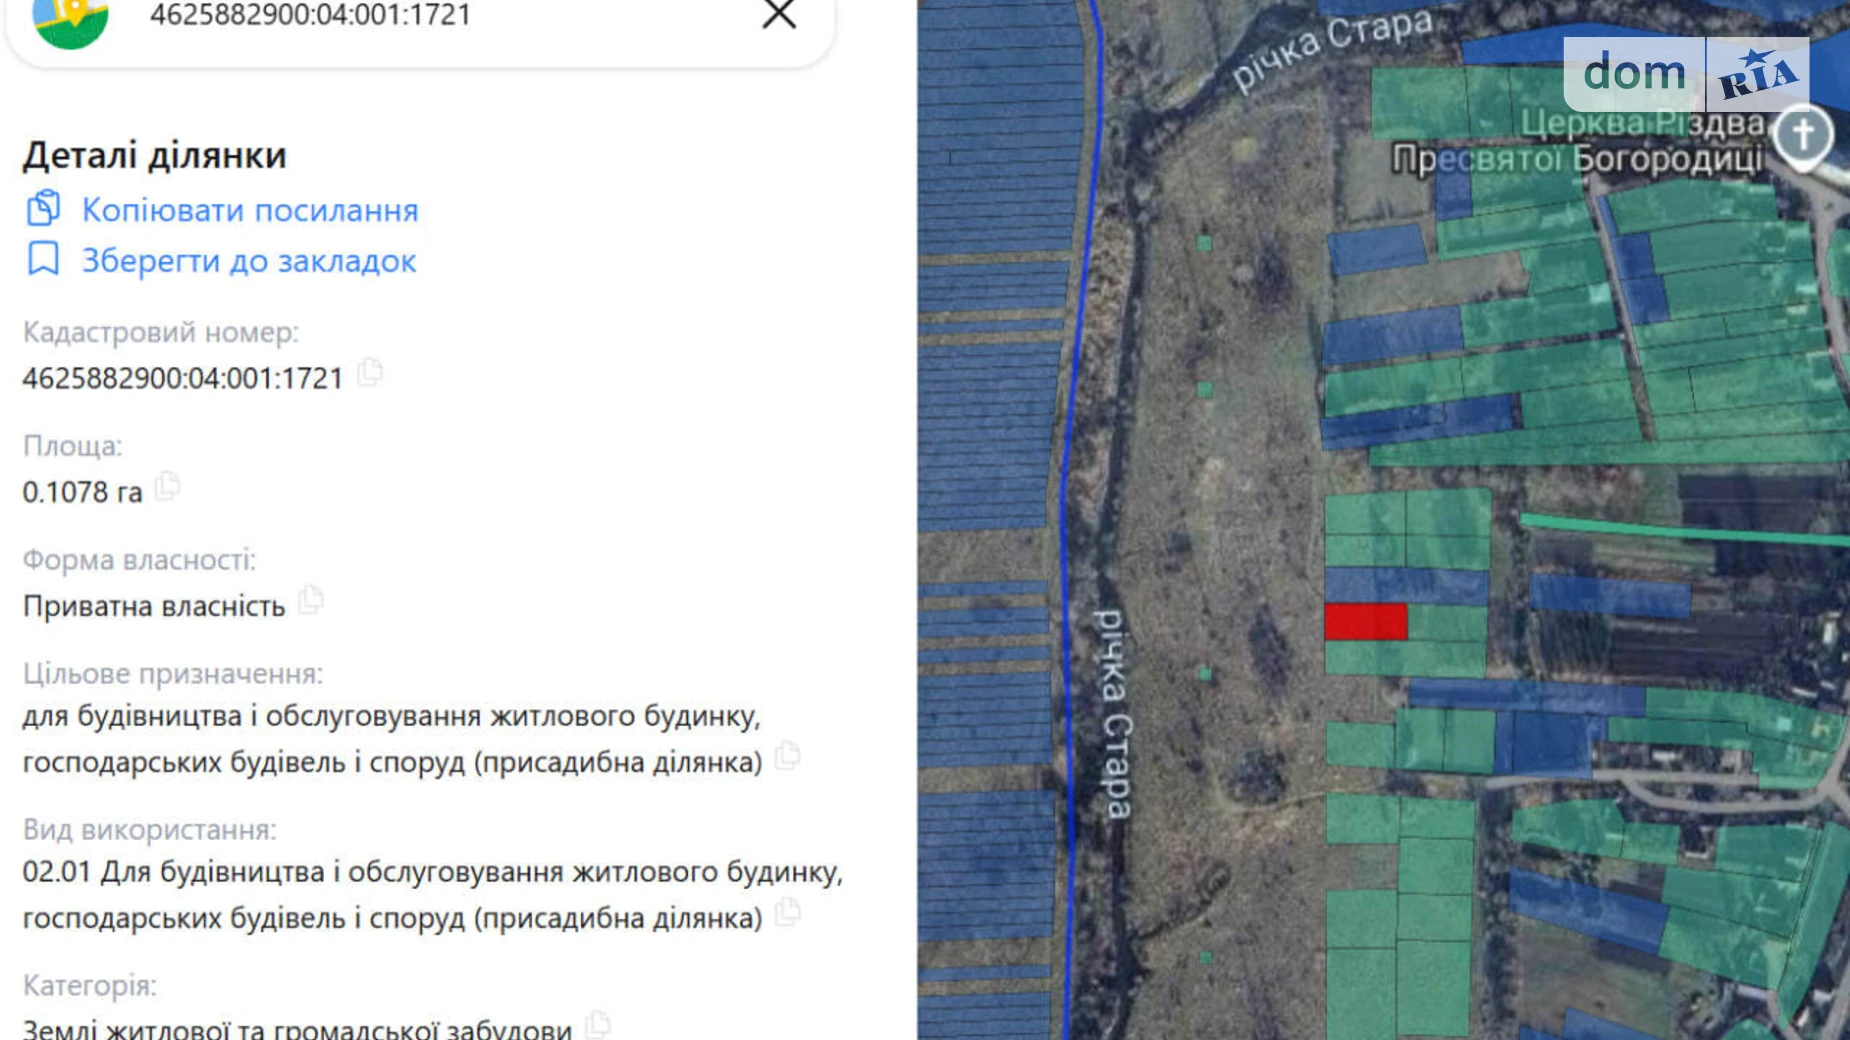The image size is (1850, 1040).
Task: Click the bookmark icon beside Зберегти до закладок
Action: [43, 259]
